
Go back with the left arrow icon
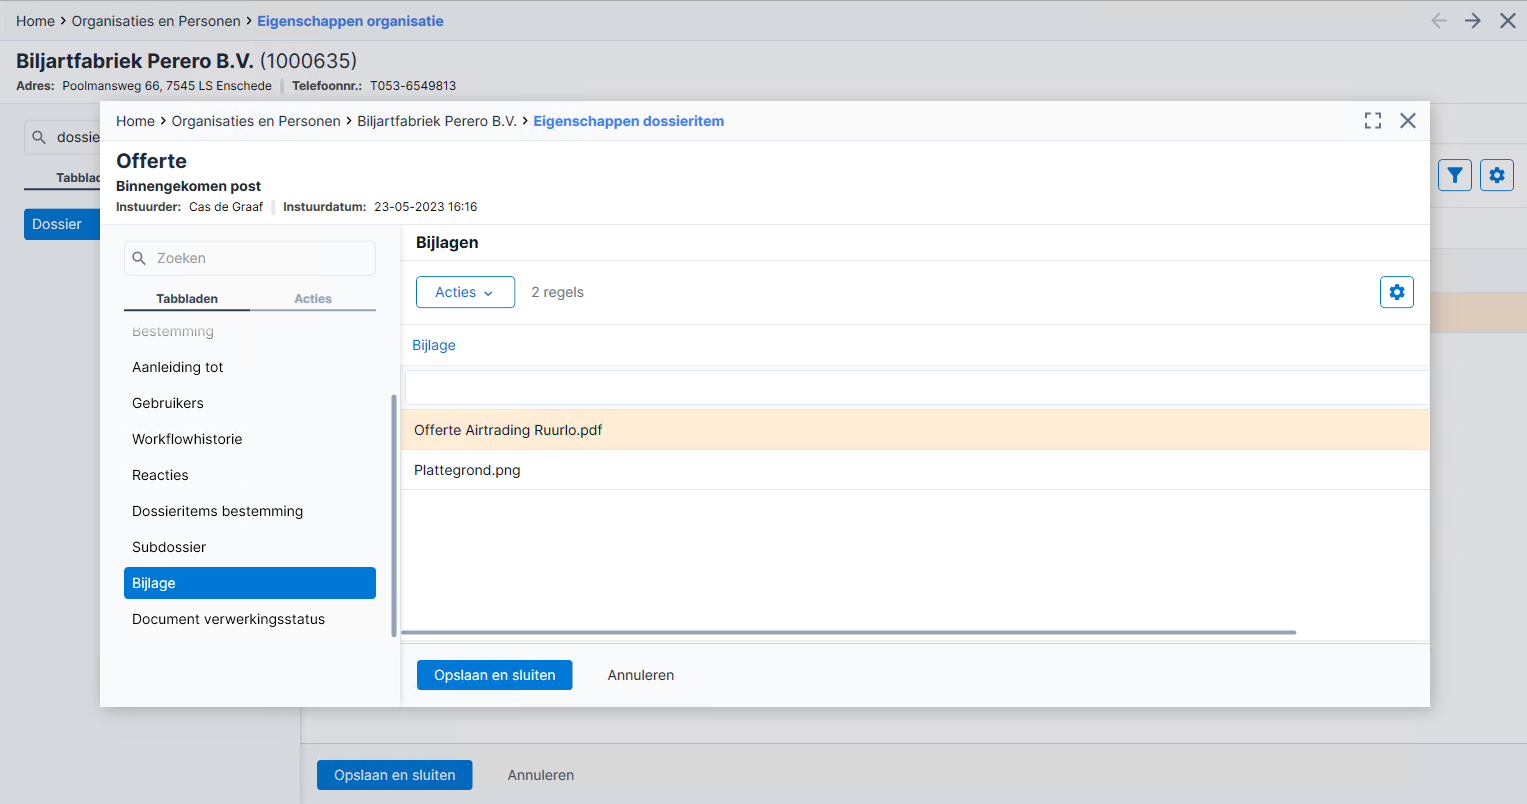[x=1439, y=21]
